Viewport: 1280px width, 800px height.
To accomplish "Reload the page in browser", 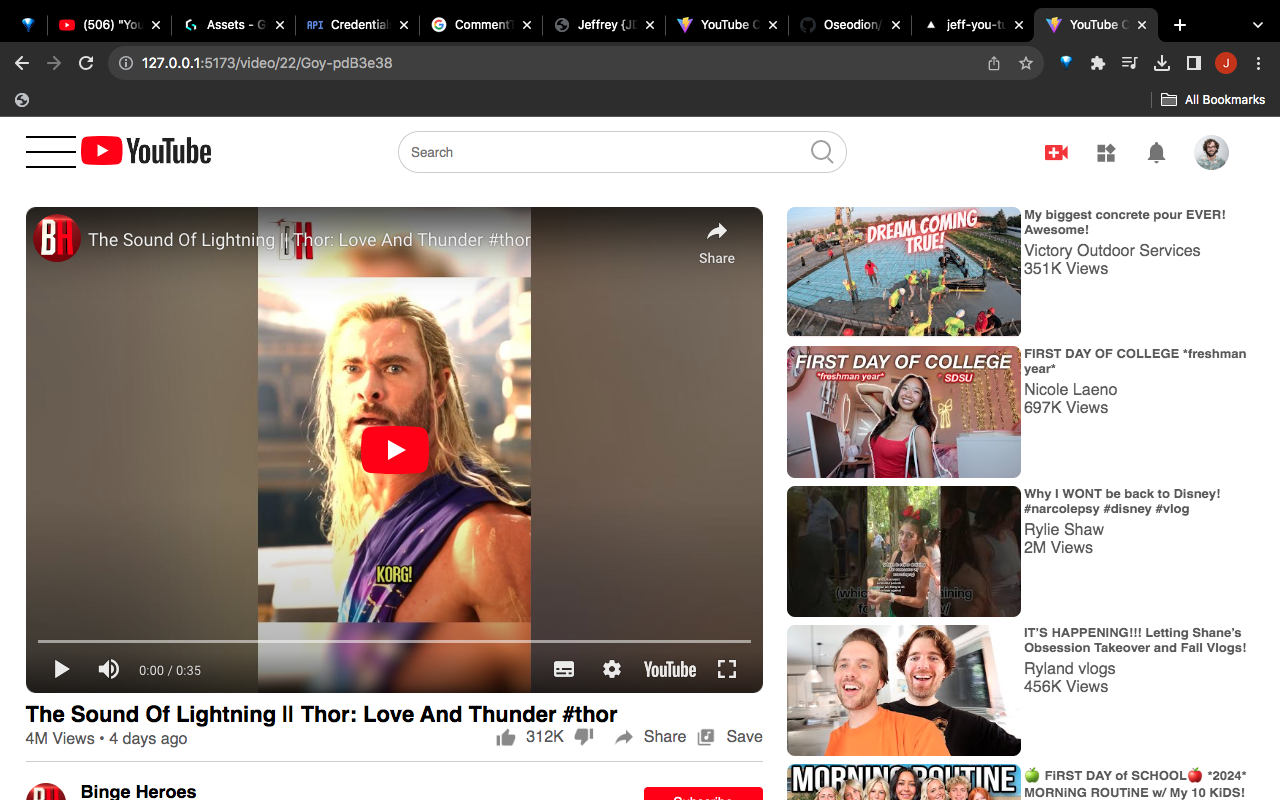I will point(86,63).
